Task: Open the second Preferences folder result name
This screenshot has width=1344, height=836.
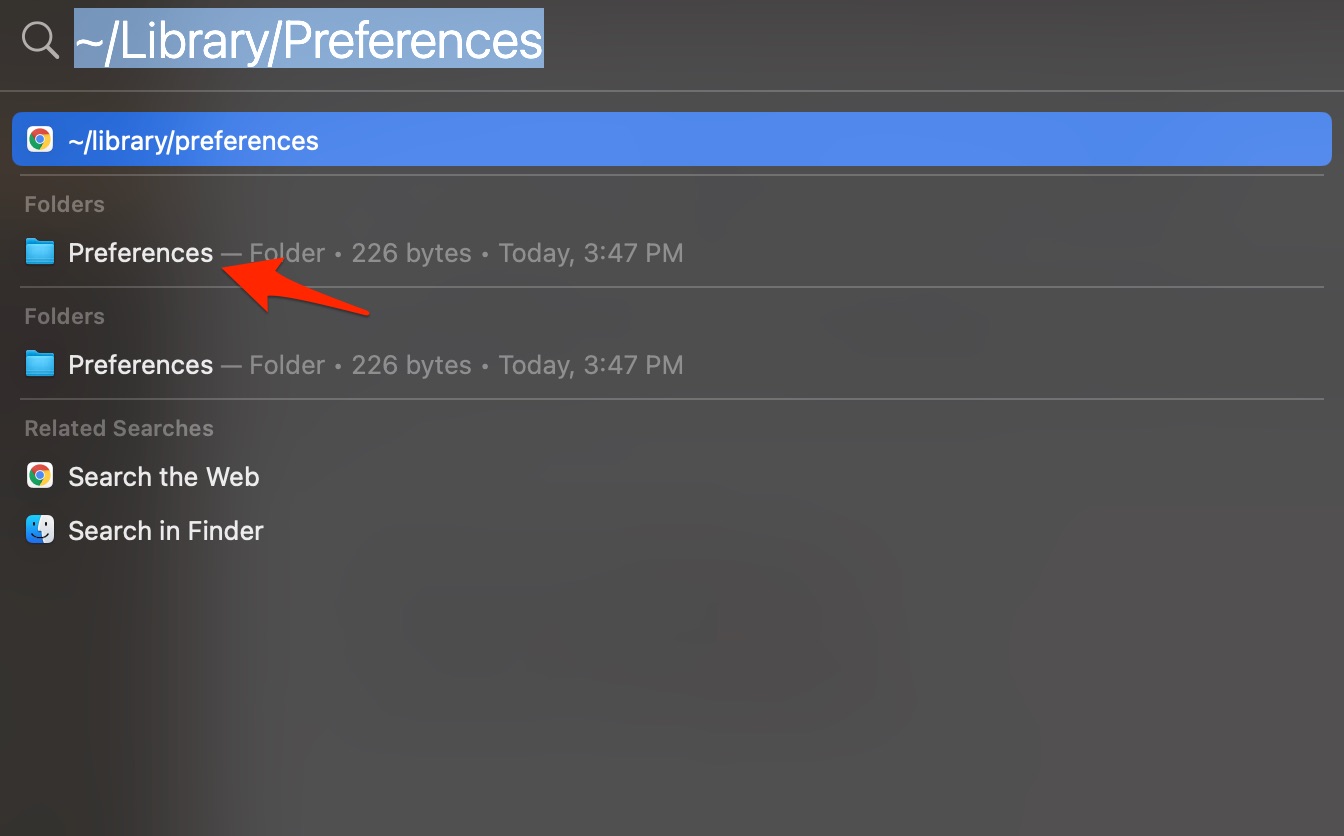Action: pos(140,365)
